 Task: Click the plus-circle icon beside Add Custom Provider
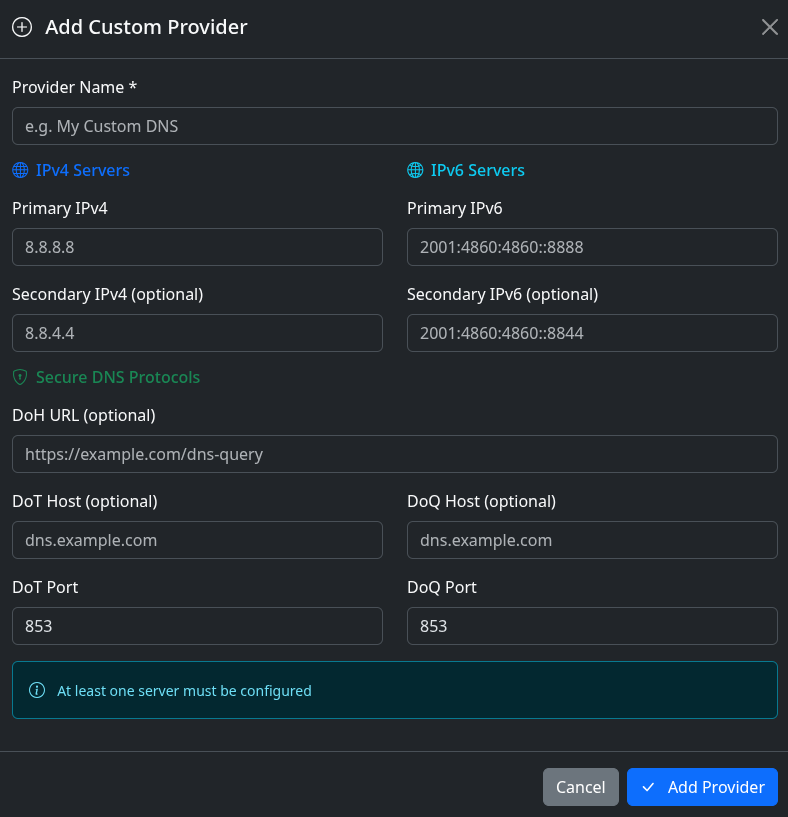(22, 27)
